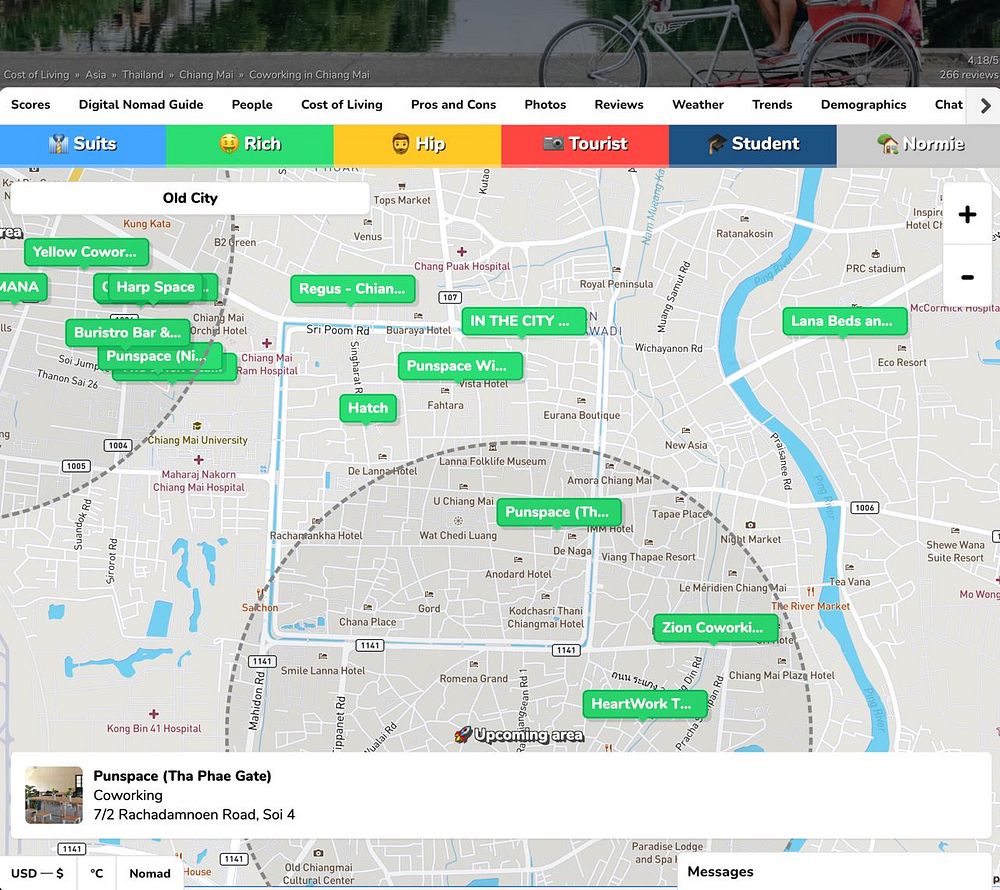Click the Chiang Mai Ram Hospital icon

click(x=267, y=343)
